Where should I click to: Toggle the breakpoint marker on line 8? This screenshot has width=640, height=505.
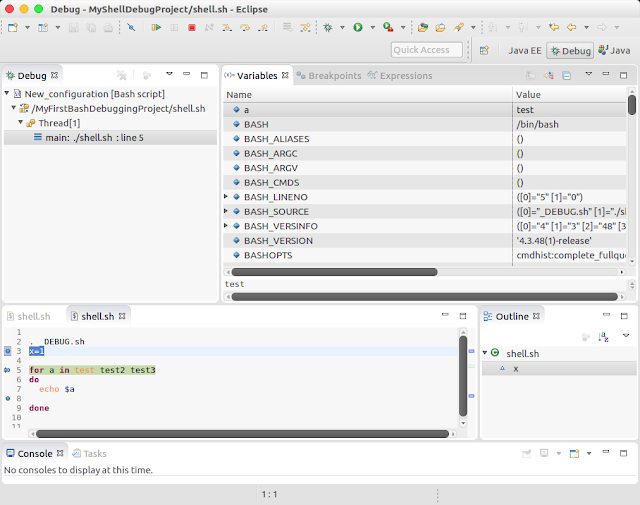coord(7,398)
